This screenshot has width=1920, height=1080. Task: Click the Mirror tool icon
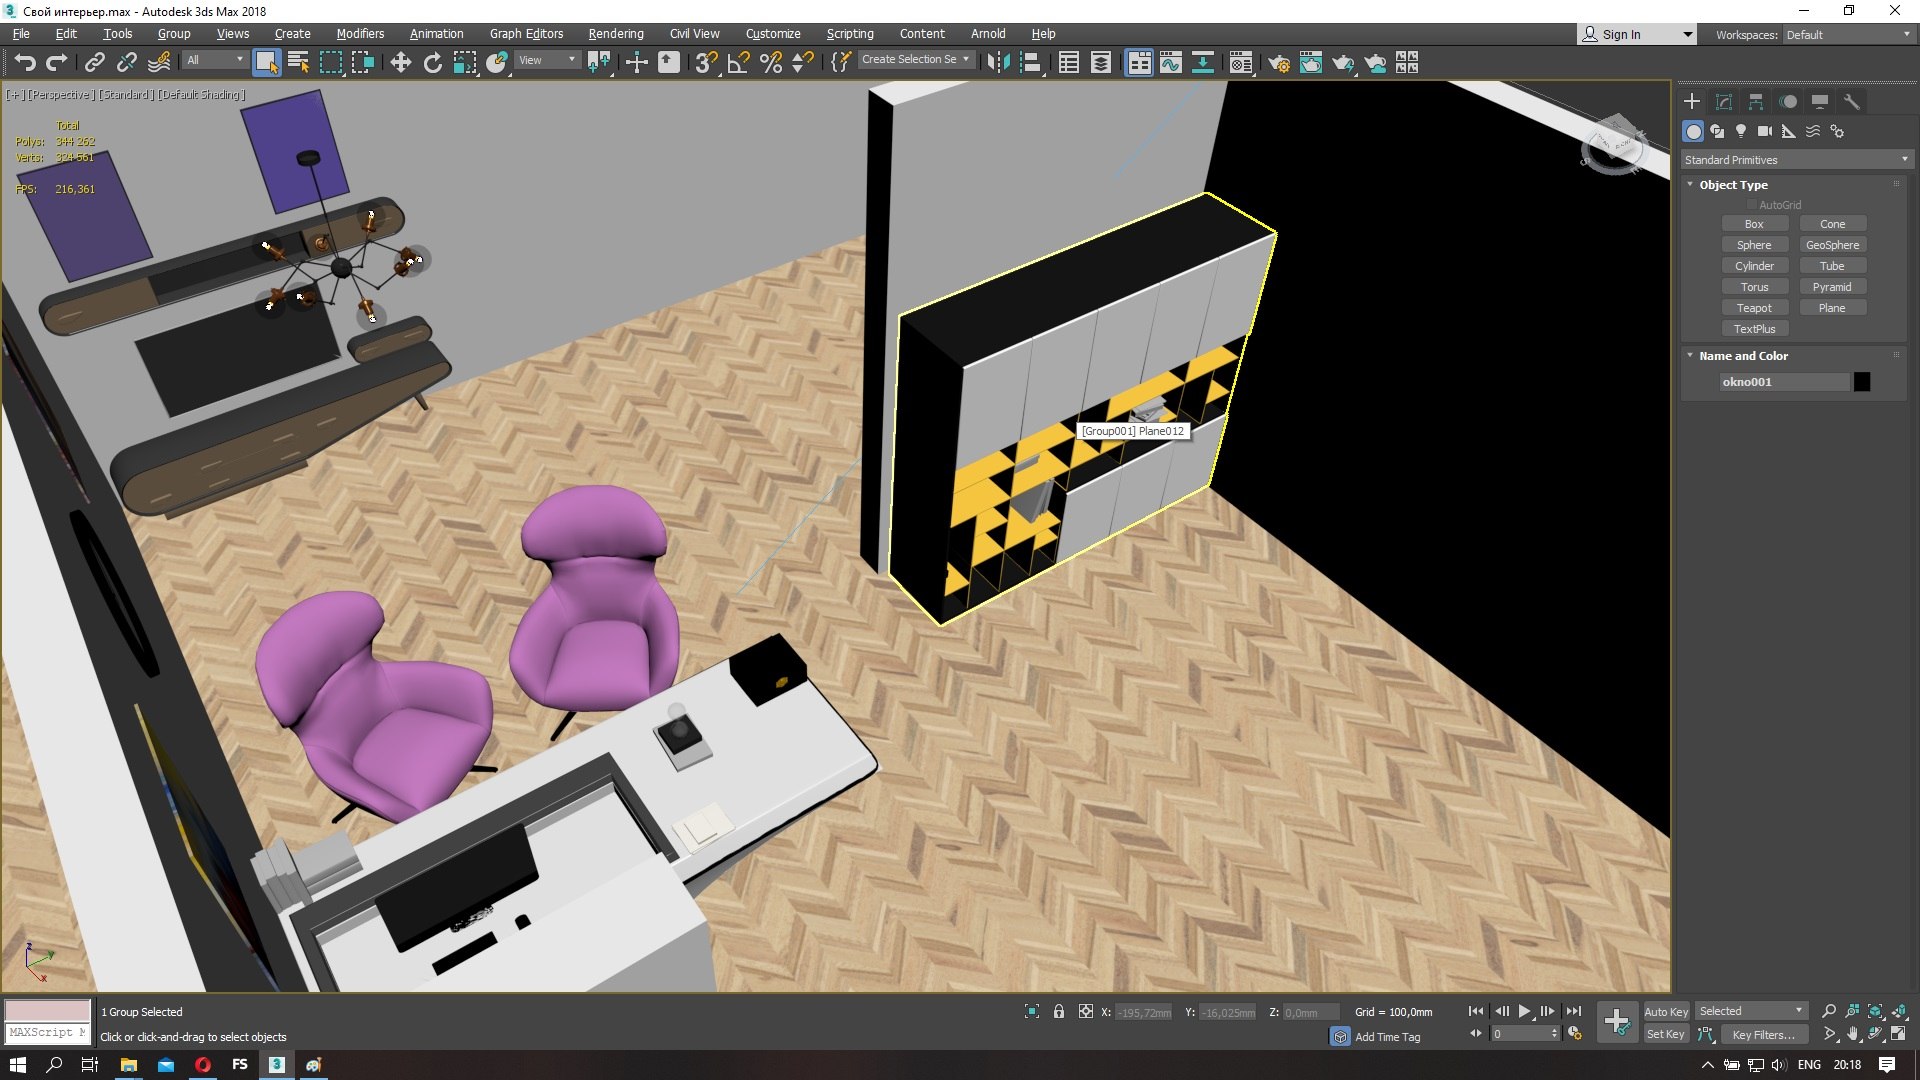997,63
